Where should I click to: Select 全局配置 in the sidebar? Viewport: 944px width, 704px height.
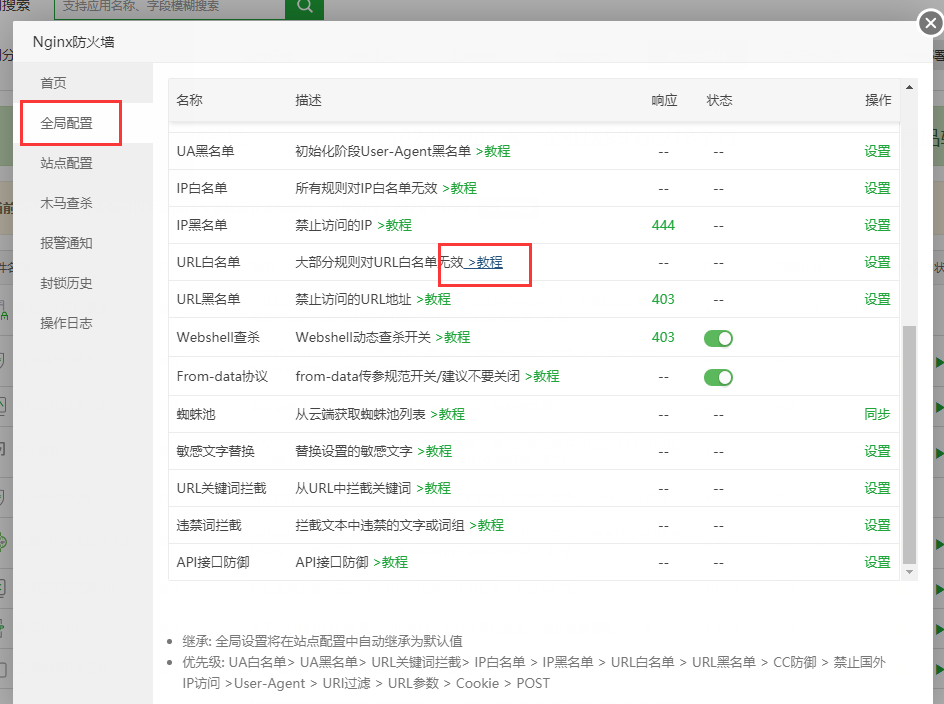tap(66, 123)
